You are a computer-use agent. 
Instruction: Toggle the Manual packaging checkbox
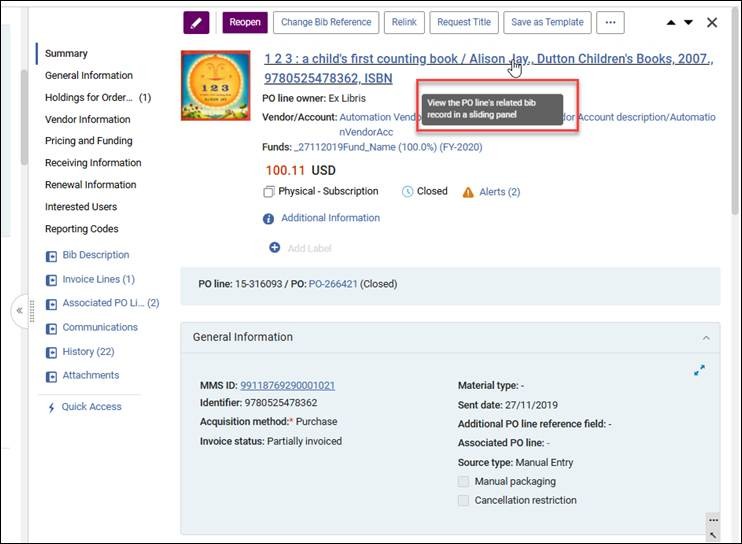(464, 482)
